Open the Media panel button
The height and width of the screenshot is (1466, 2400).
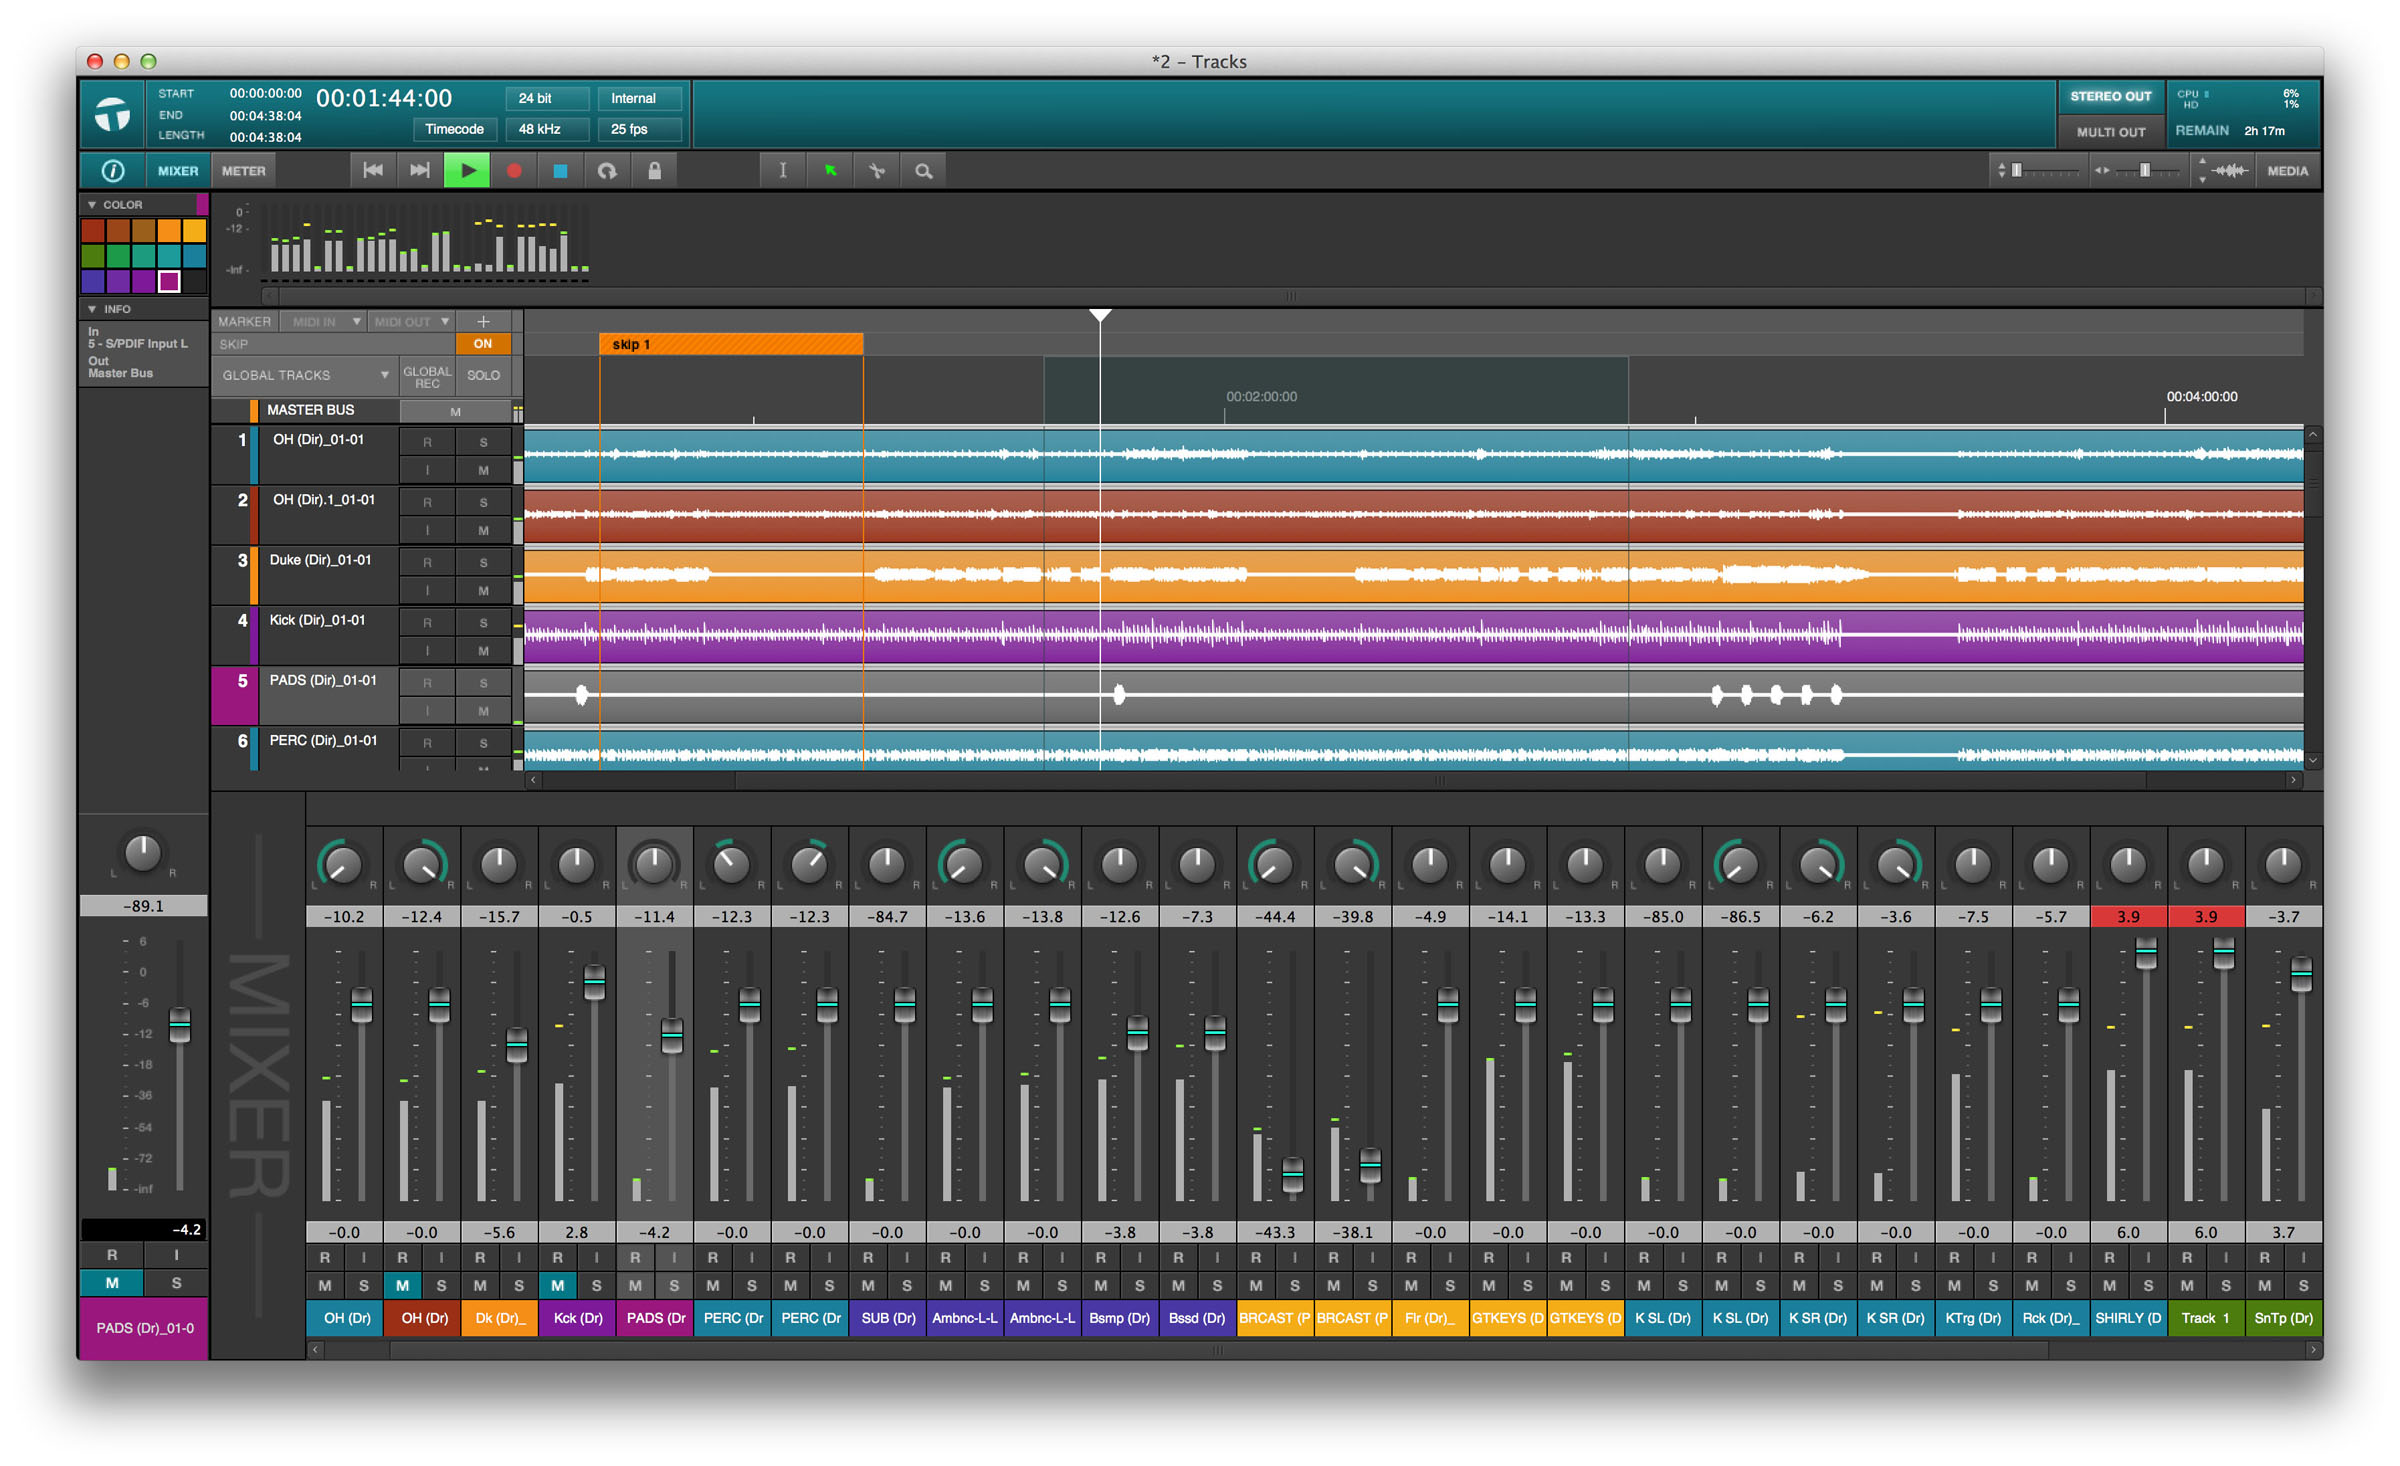click(x=2287, y=171)
